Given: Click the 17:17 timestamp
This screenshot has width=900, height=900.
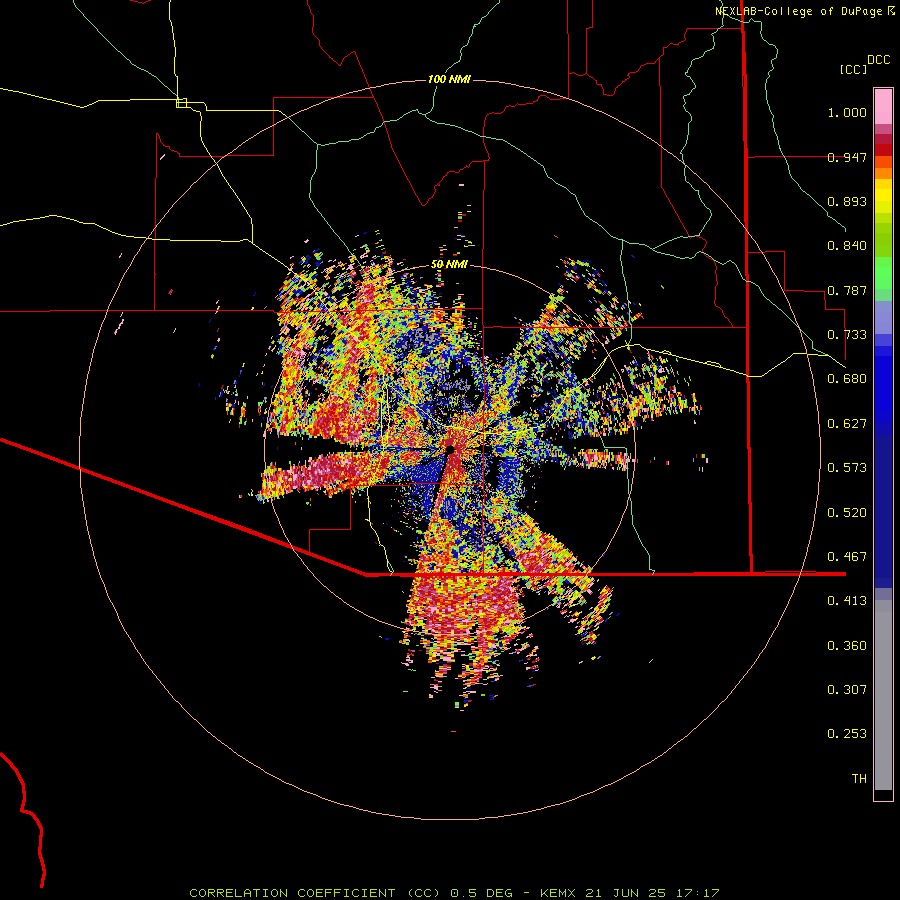Looking at the screenshot, I should [696, 893].
